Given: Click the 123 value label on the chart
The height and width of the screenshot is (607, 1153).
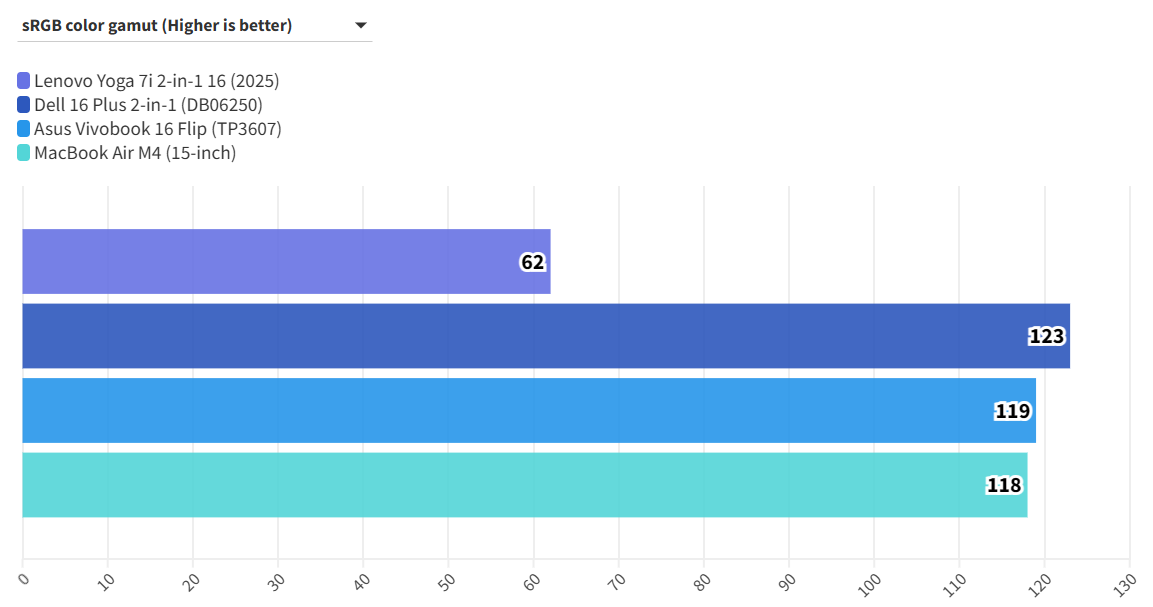Looking at the screenshot, I should pyautogui.click(x=1046, y=336).
